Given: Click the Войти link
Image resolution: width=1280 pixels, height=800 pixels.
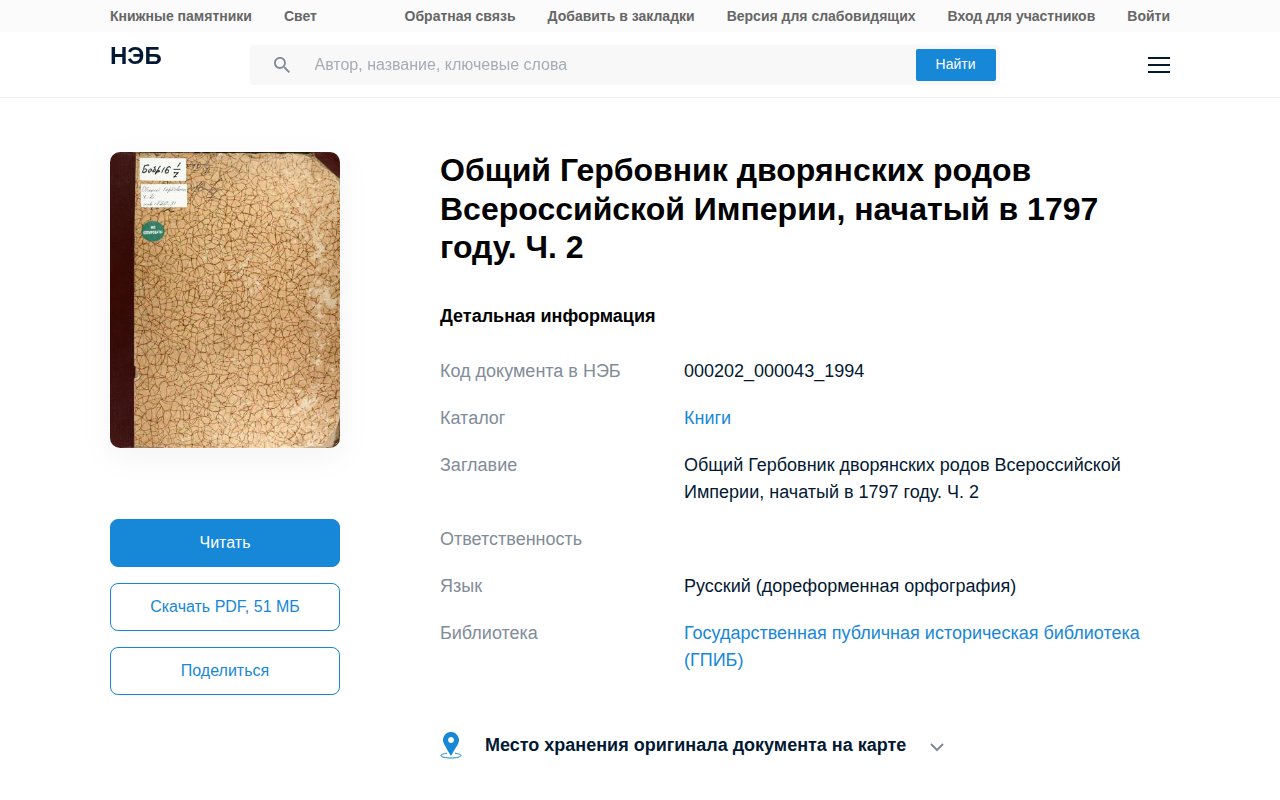Looking at the screenshot, I should click(x=1148, y=16).
